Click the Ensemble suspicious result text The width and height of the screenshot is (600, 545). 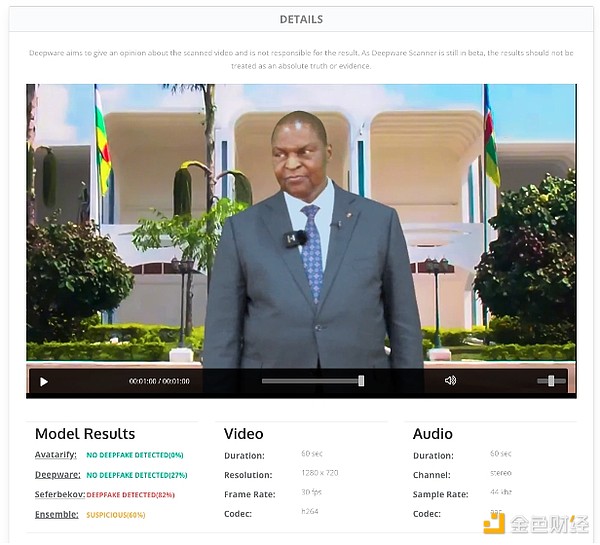pos(115,515)
